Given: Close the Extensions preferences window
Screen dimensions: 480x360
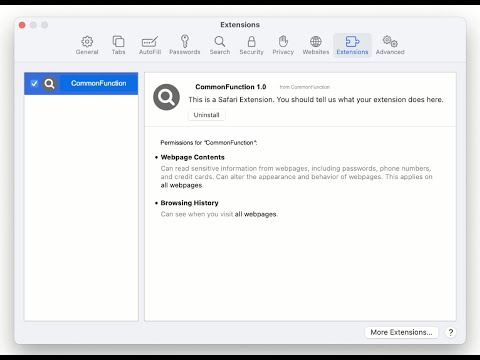Looking at the screenshot, I should [x=22, y=25].
